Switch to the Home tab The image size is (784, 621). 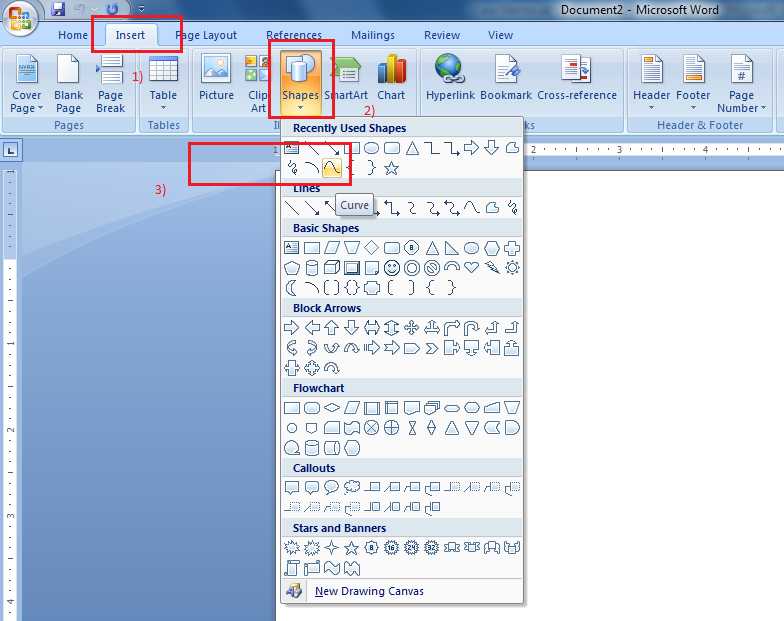tap(72, 35)
